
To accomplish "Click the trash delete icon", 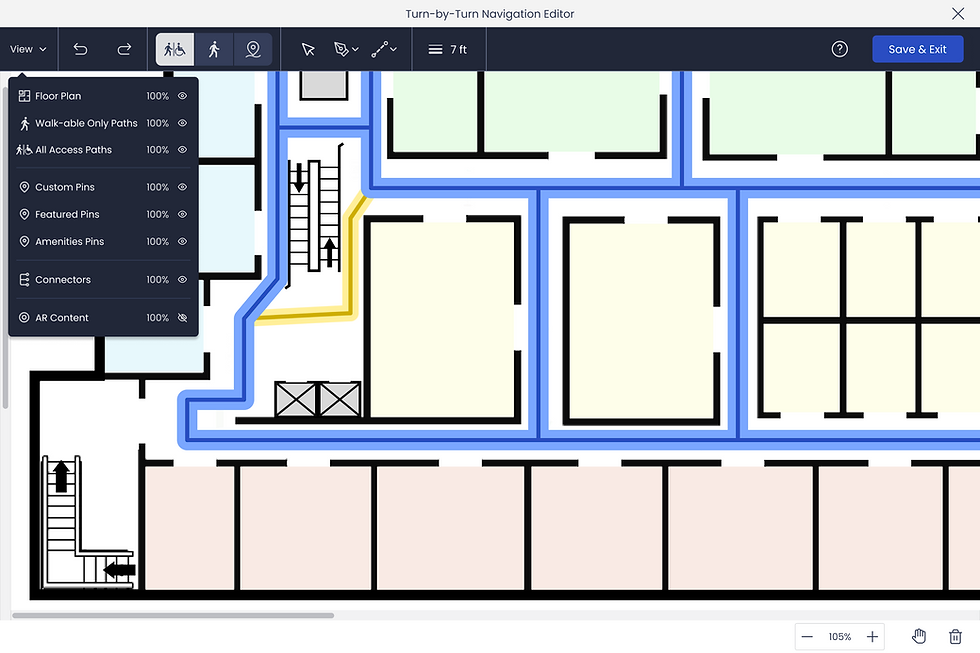I will pyautogui.click(x=955, y=636).
